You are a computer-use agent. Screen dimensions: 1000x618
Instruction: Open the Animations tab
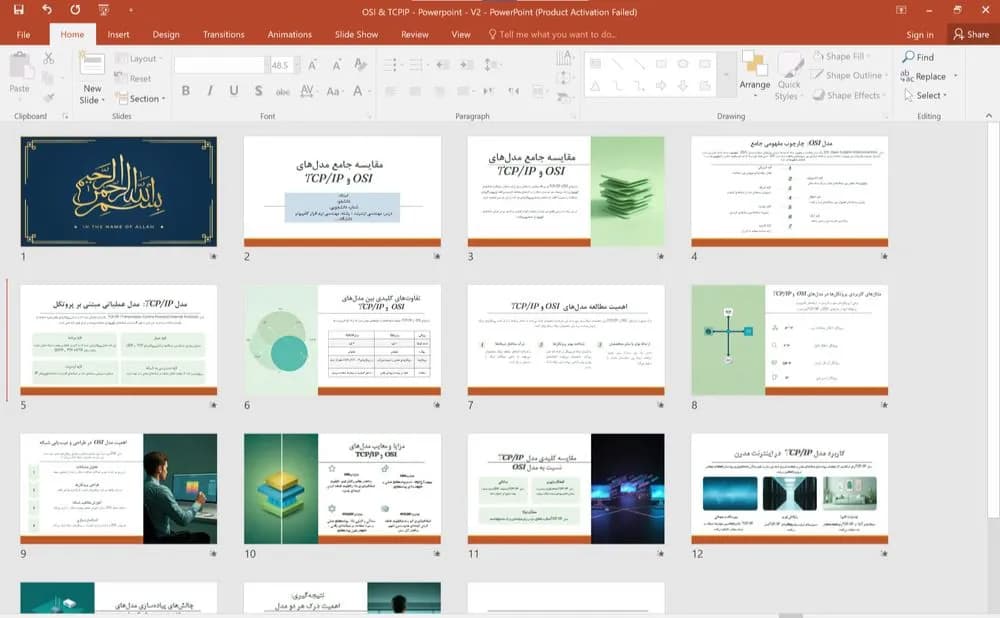[x=290, y=34]
